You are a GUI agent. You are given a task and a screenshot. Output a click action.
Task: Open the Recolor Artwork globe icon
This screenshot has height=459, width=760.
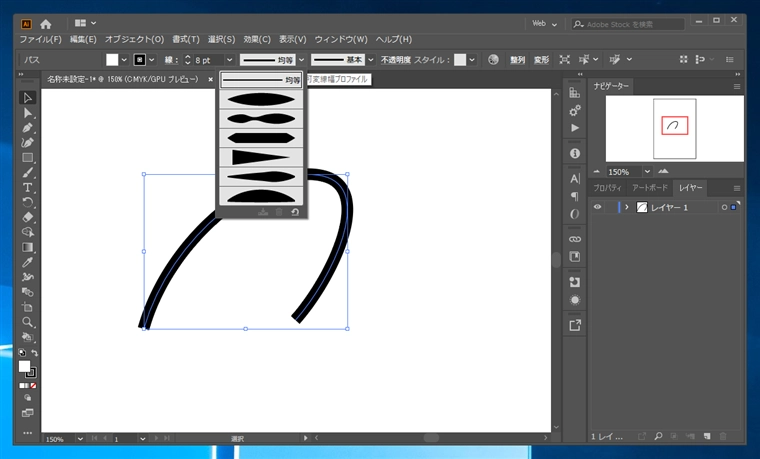click(493, 60)
